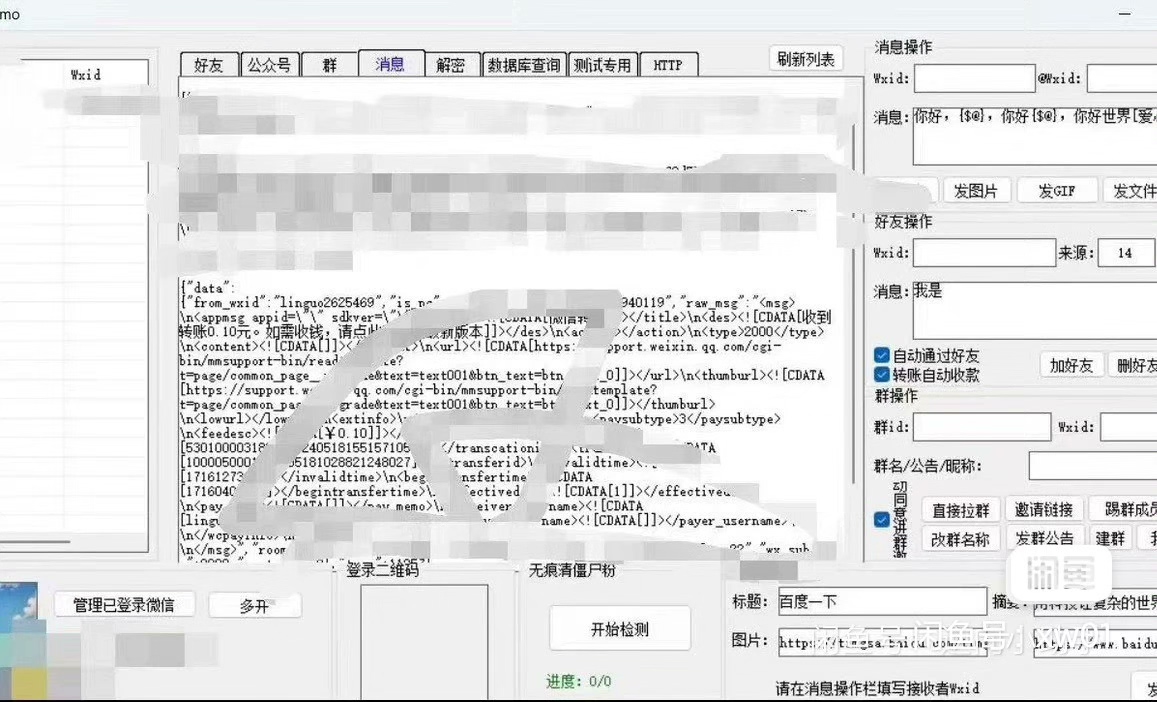Select the 测试专用 tab
This screenshot has width=1157, height=702.
pyautogui.click(x=602, y=65)
